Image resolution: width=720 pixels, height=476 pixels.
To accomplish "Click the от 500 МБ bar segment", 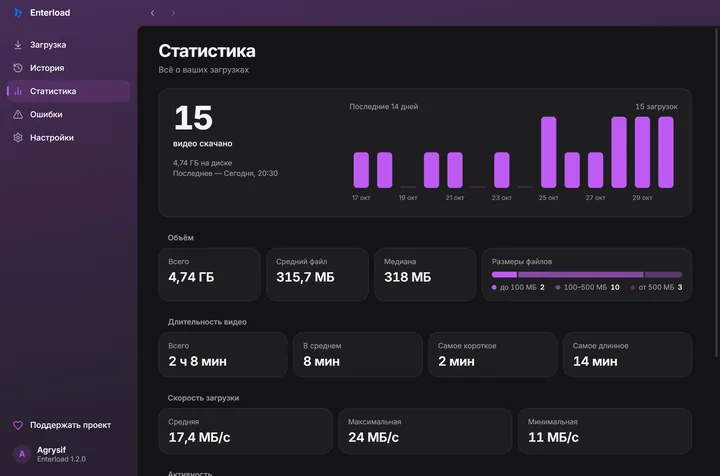I will pos(664,274).
